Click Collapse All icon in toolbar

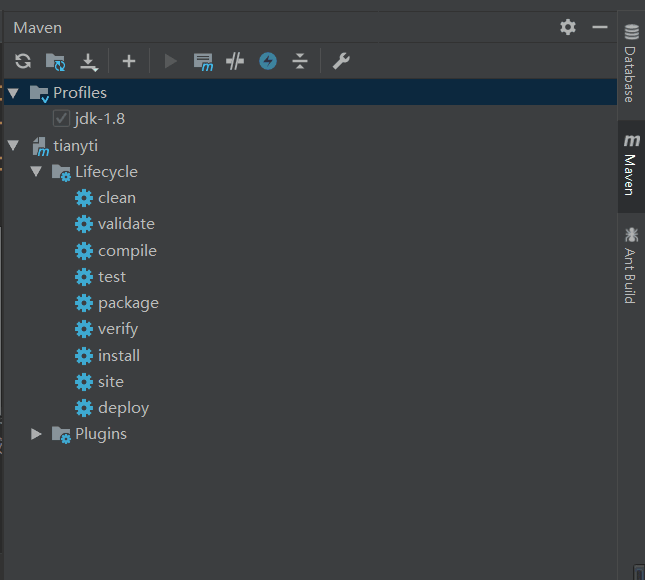point(300,61)
